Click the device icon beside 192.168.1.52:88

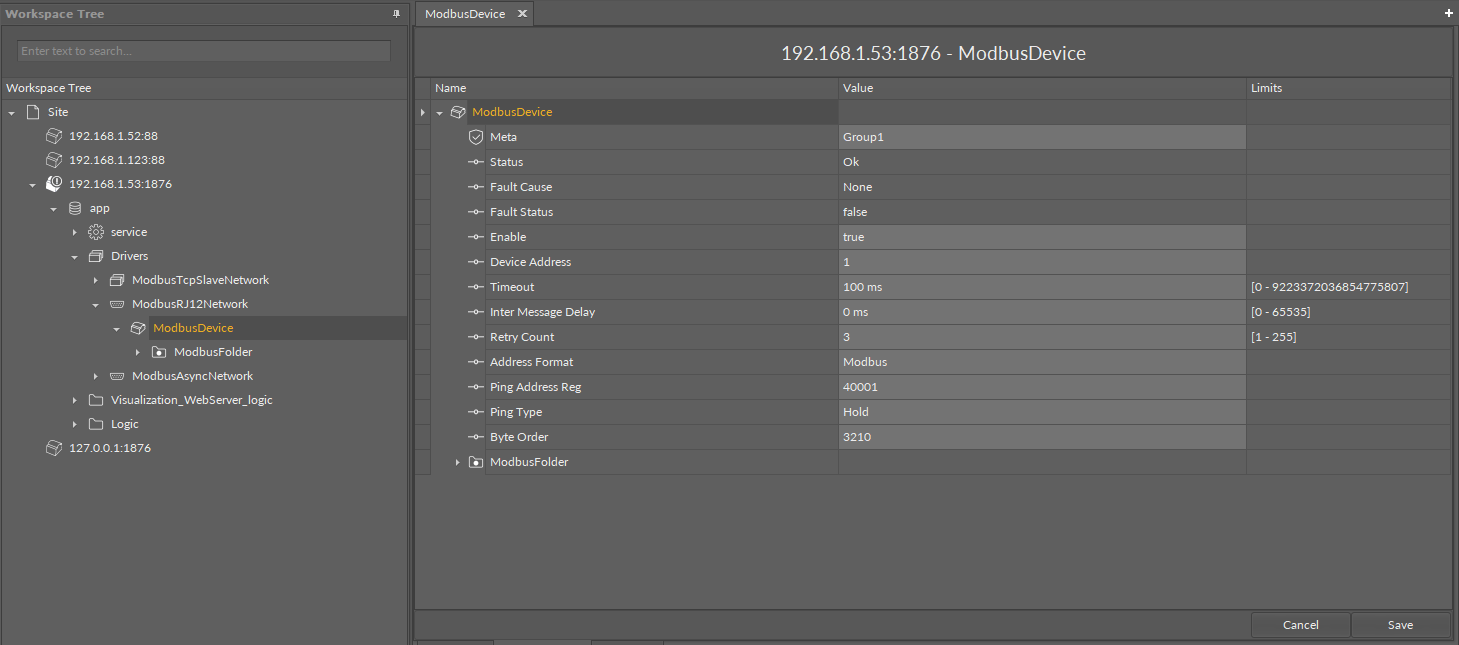pos(54,136)
